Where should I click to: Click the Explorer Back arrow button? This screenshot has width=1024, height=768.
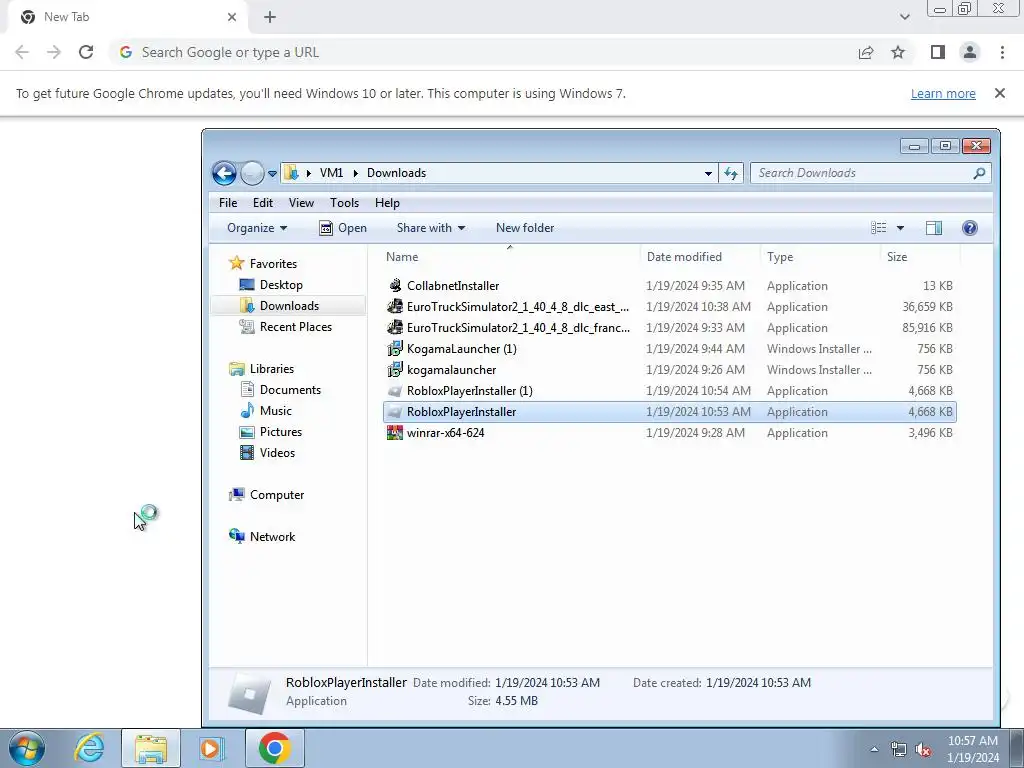(x=224, y=173)
